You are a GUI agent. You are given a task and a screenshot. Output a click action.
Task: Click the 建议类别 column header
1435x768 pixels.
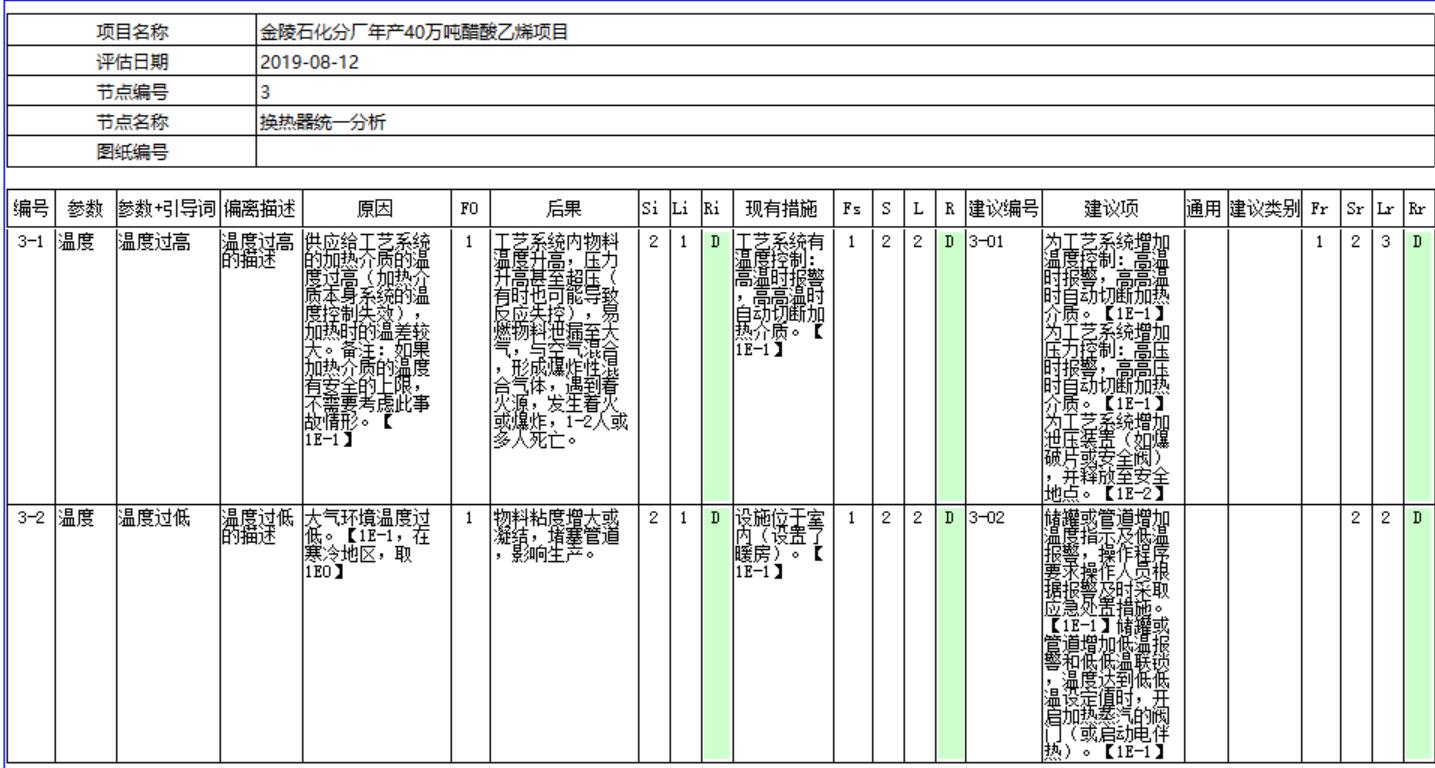pyautogui.click(x=1265, y=209)
